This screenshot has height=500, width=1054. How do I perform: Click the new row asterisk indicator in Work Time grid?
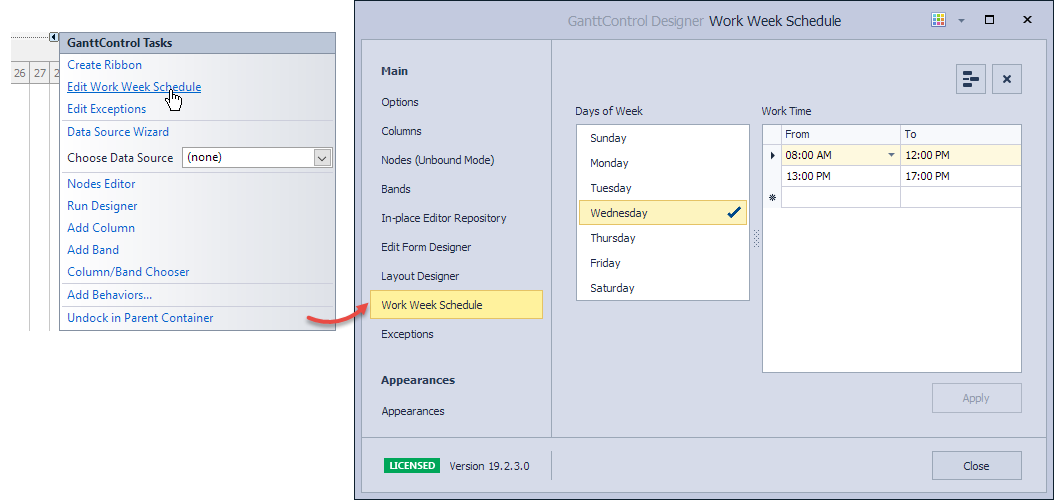click(772, 198)
